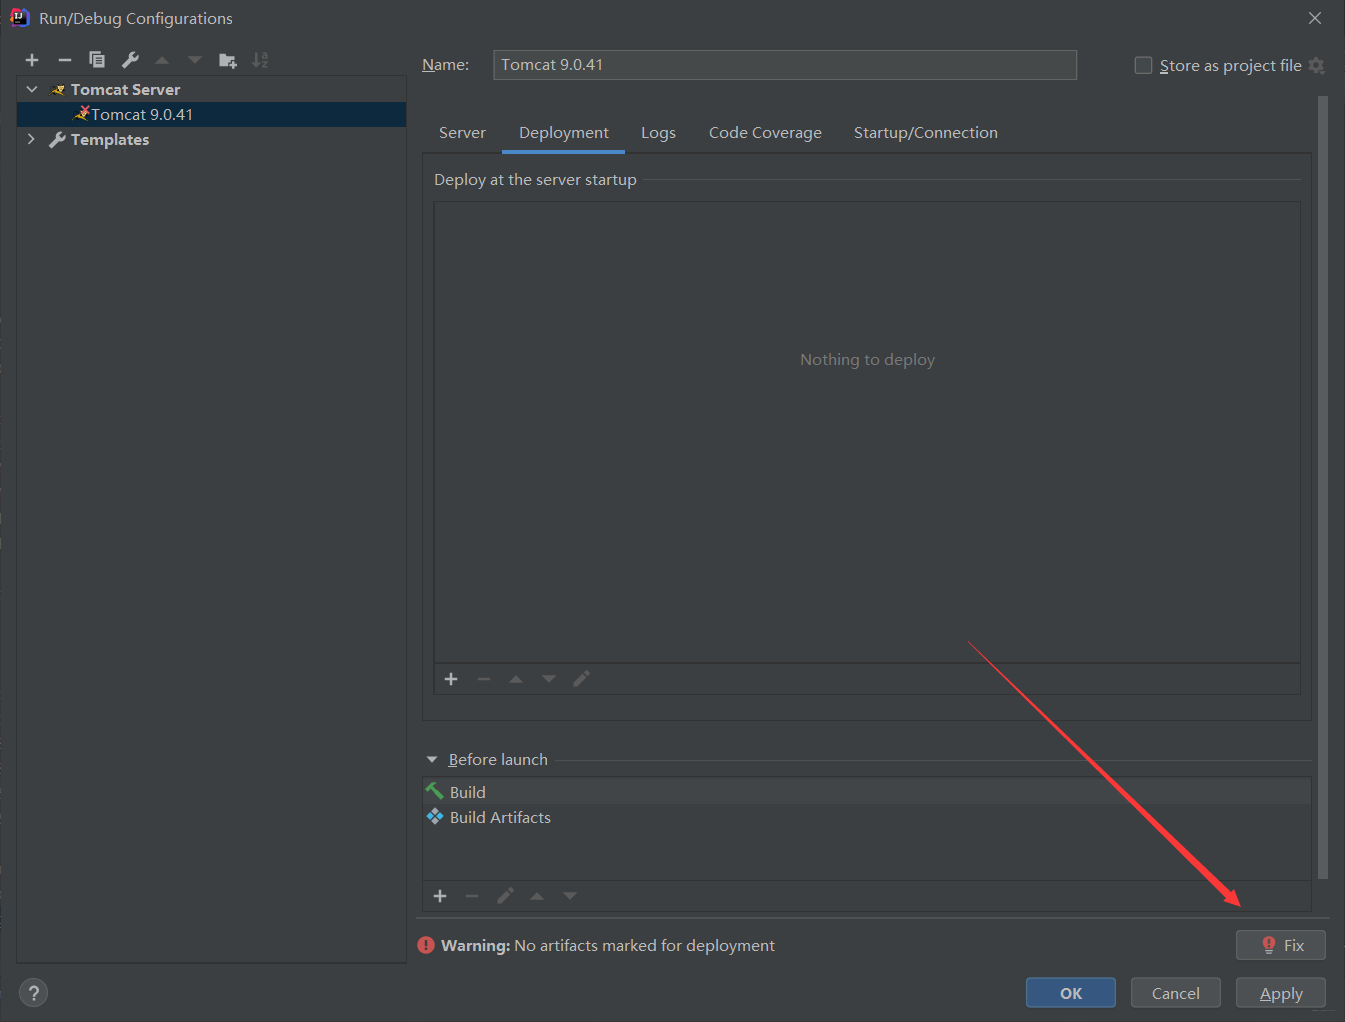Remove artifact from deploy list
Image resolution: width=1345 pixels, height=1022 pixels.
(484, 679)
